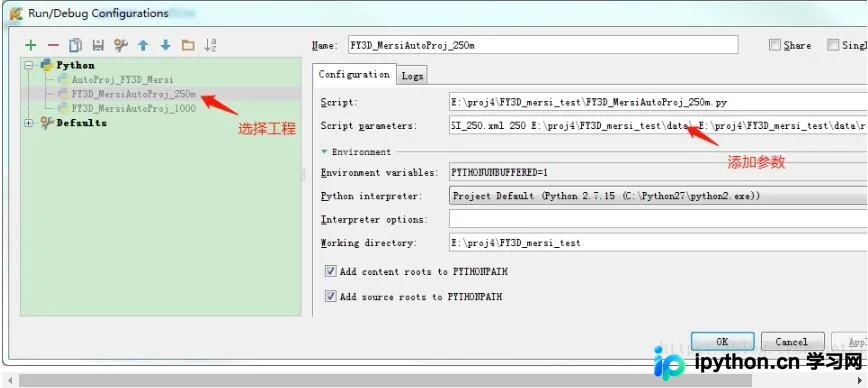Move the configuration down
This screenshot has height=388, width=868.
click(166, 45)
